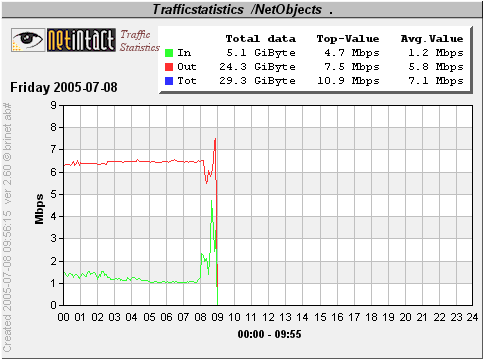Click the blue Tot legend swatch
Viewport: 484px width, 360px height.
coord(169,81)
